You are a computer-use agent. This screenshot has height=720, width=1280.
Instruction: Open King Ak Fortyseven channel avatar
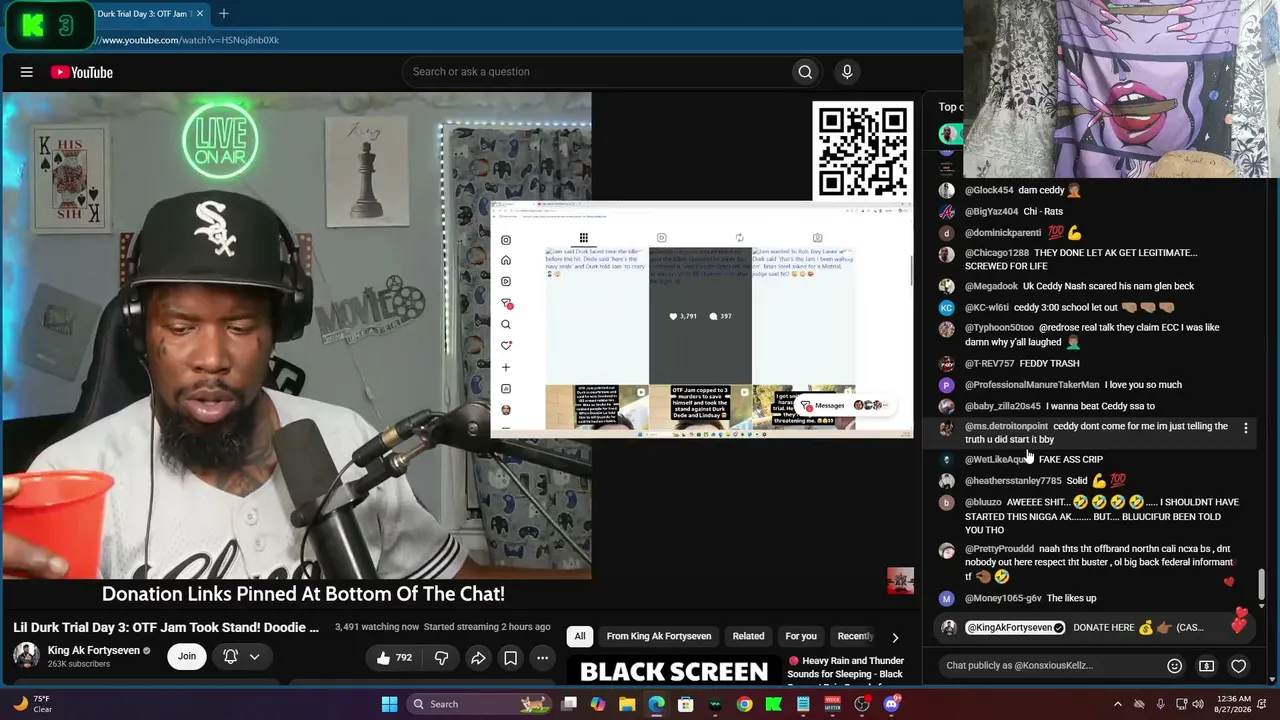26,656
